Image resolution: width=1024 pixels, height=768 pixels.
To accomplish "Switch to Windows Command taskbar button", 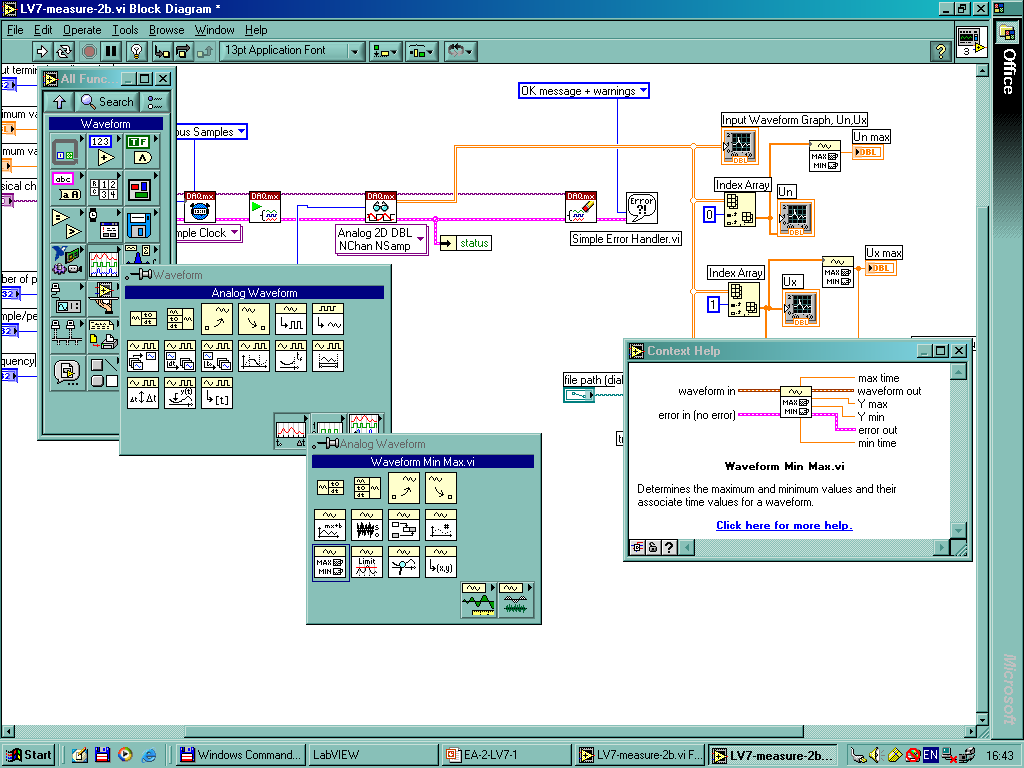I will [241, 755].
